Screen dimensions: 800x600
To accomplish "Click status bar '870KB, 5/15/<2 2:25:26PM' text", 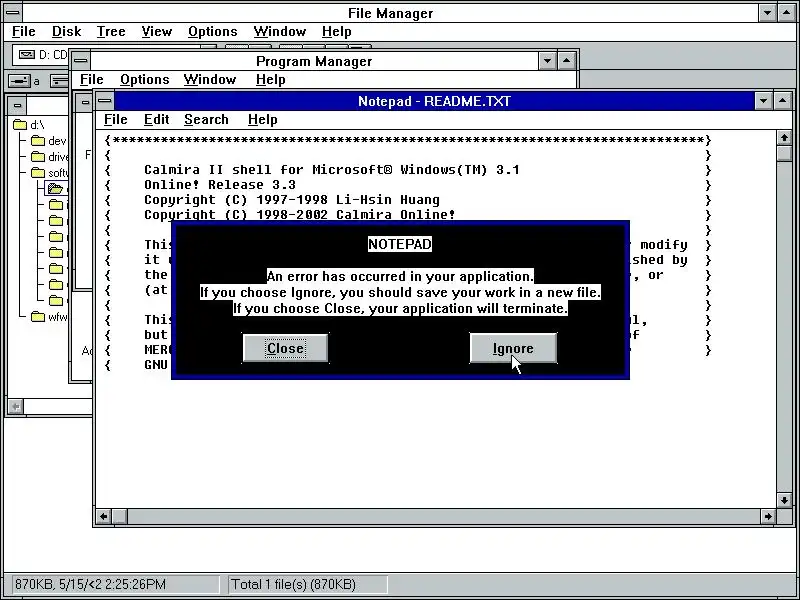I will click(90, 584).
